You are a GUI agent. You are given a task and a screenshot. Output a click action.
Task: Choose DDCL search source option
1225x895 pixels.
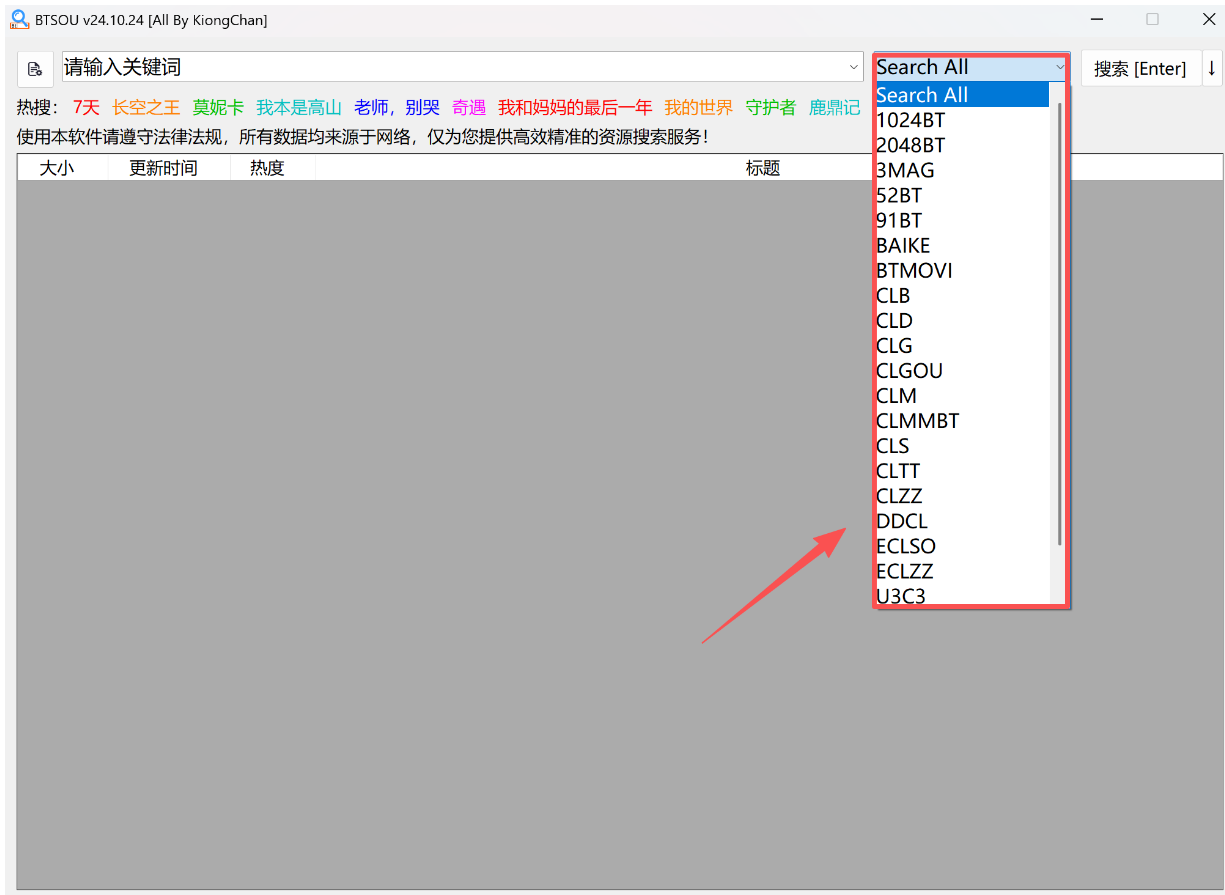tap(902, 521)
